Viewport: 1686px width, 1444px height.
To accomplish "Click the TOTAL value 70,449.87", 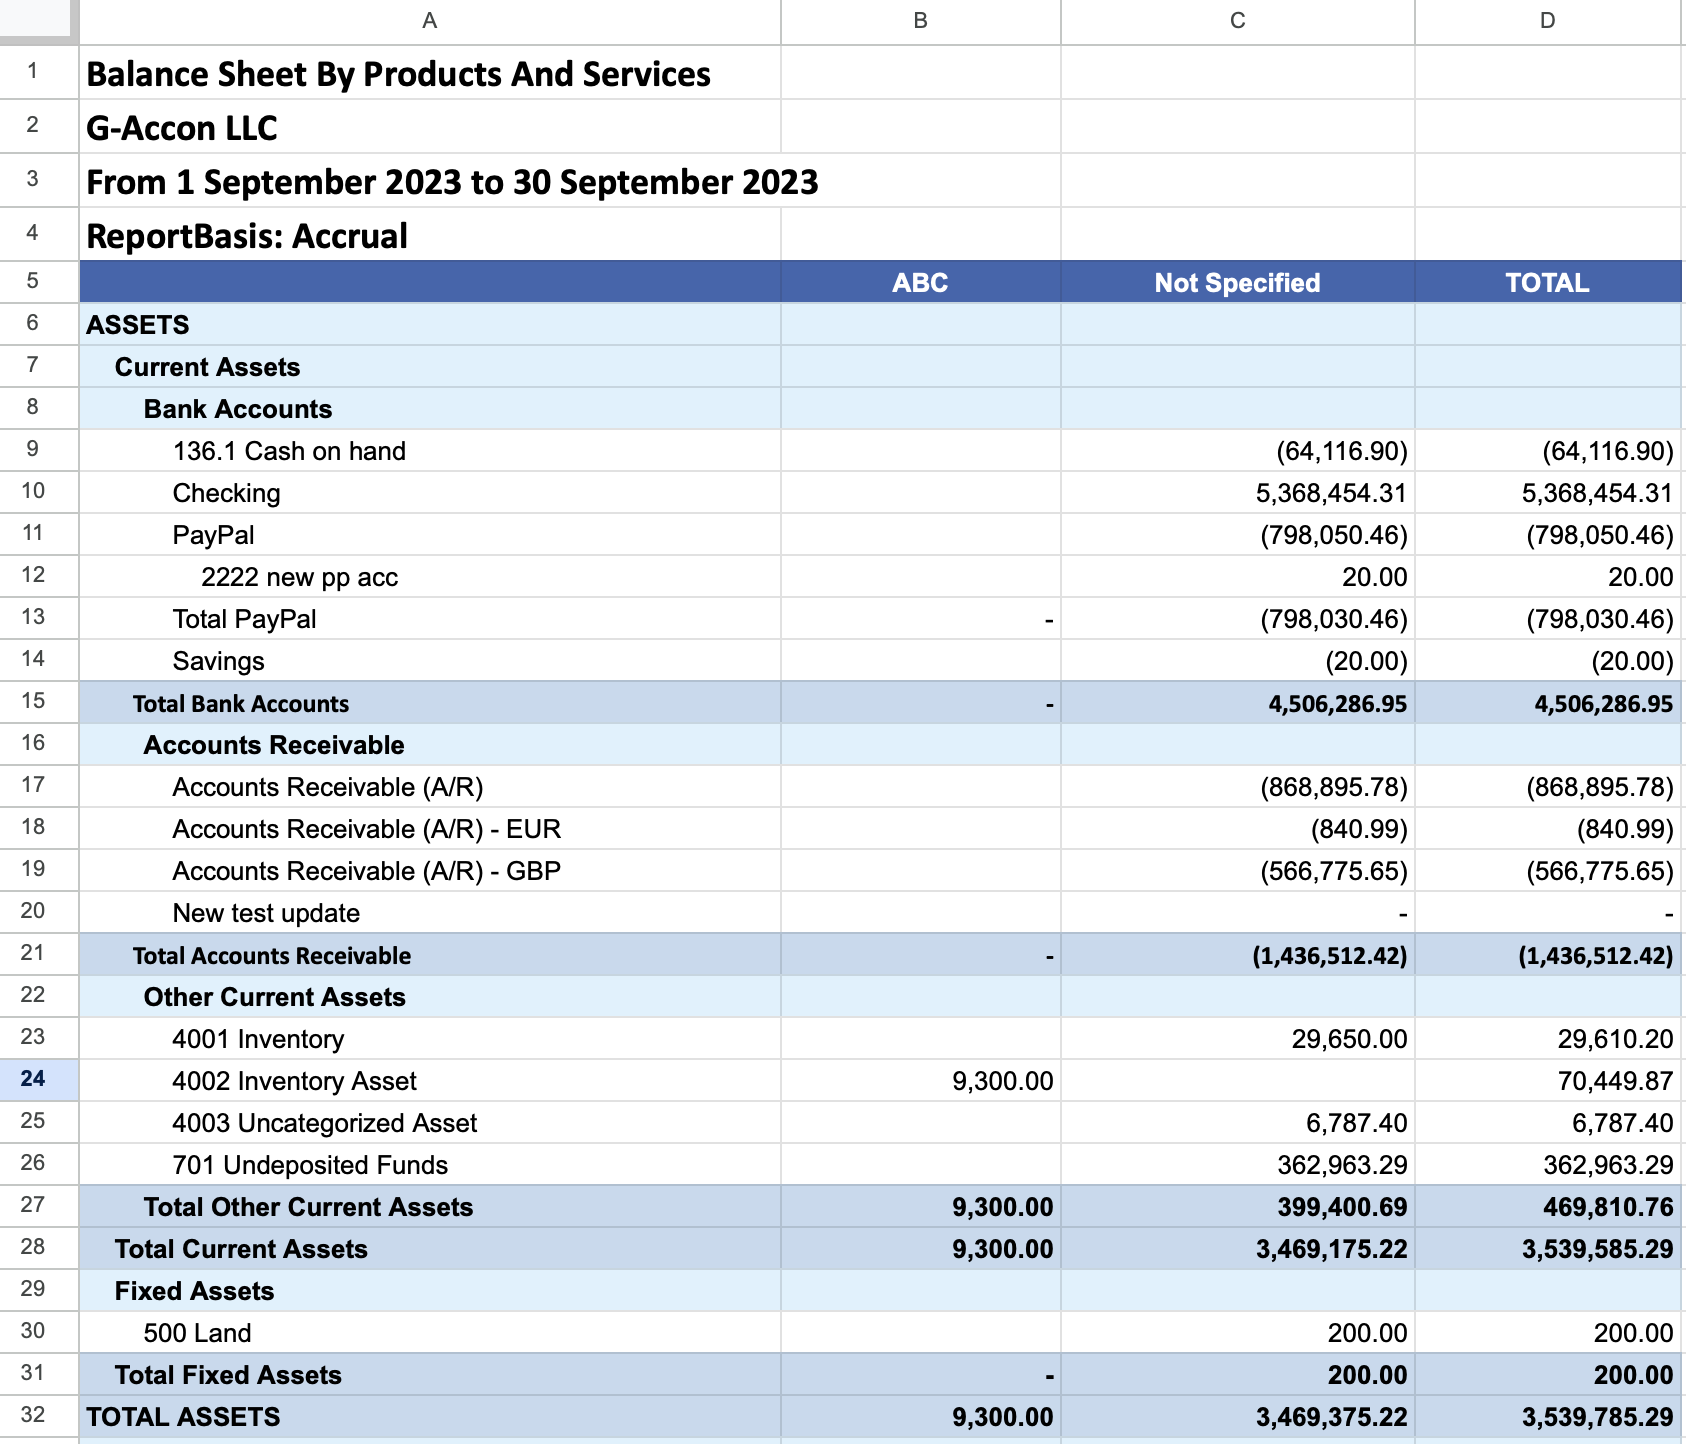I will 1548,1080.
